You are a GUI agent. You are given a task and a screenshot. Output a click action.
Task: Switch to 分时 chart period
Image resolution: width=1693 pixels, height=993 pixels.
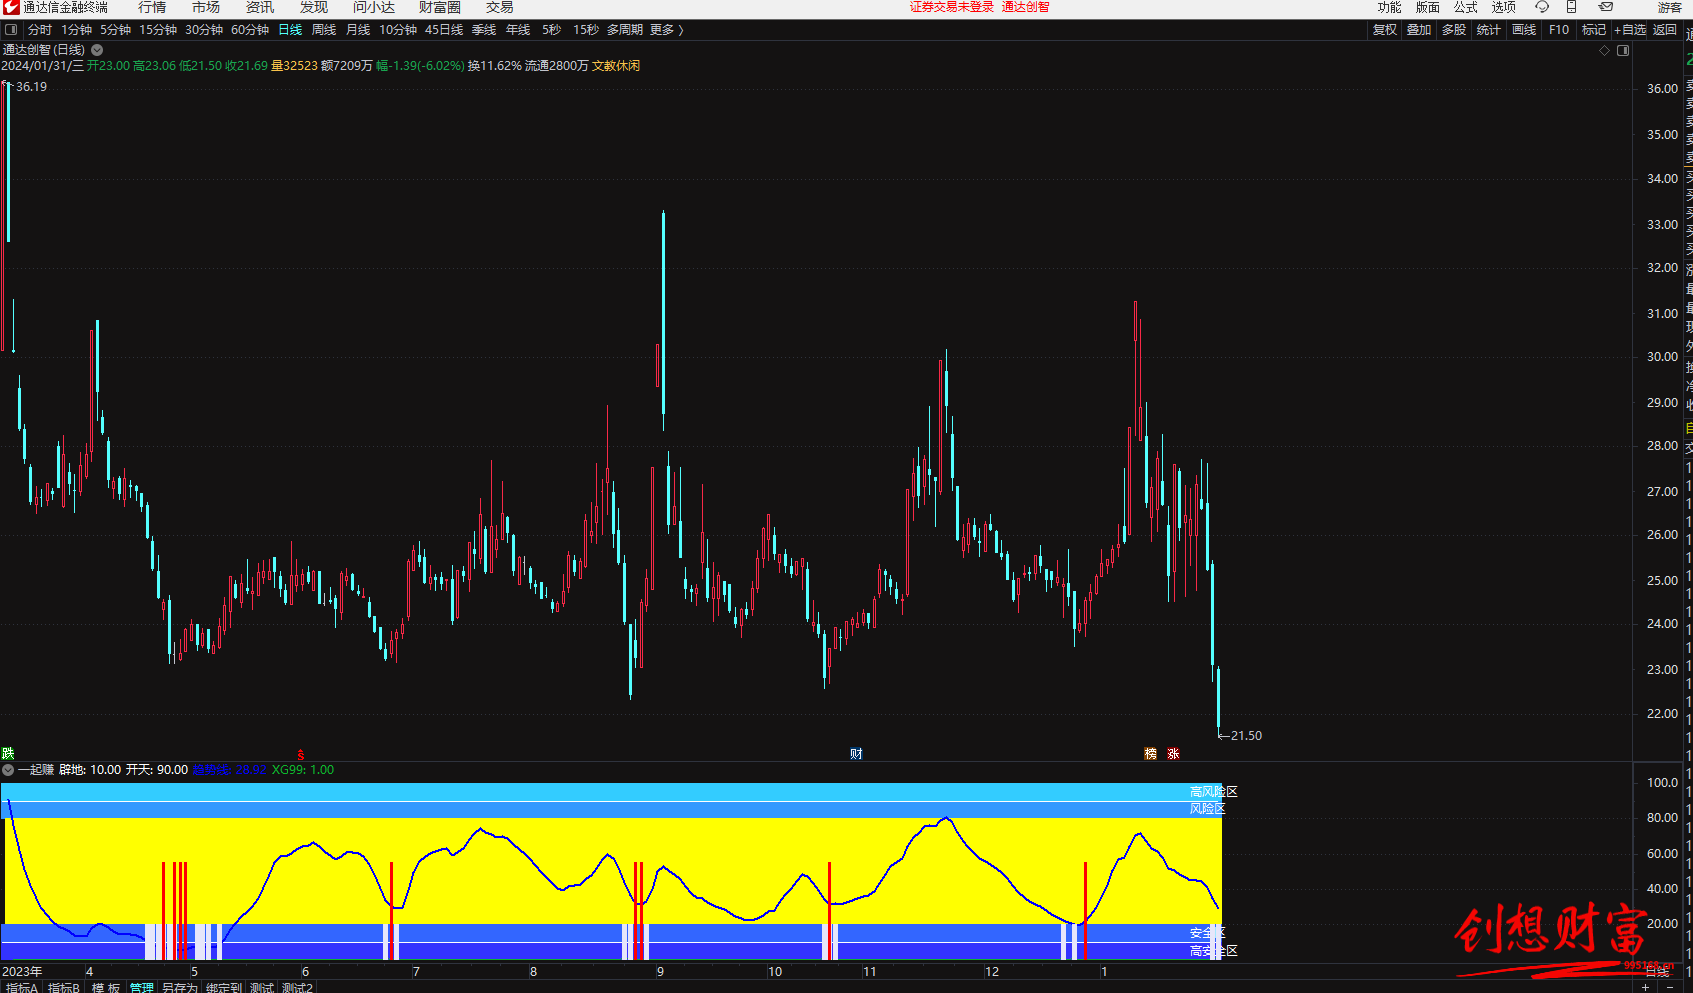[x=40, y=30]
